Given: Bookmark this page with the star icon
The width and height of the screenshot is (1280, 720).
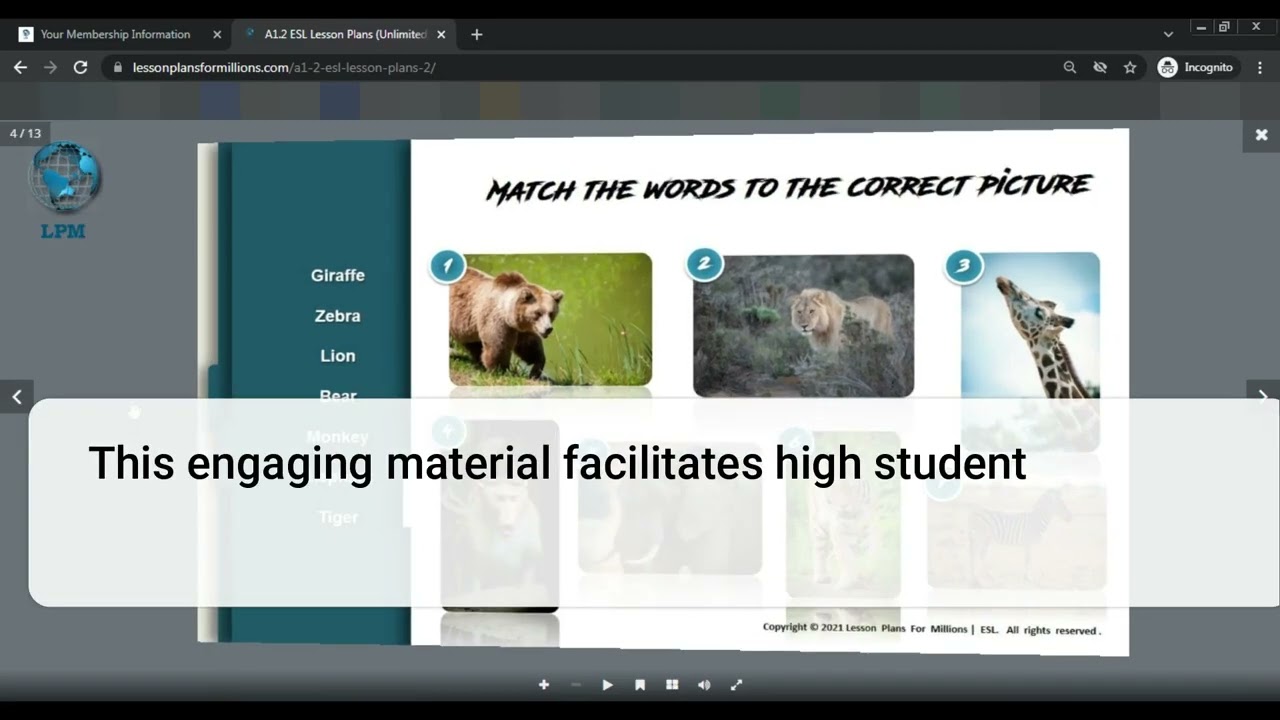Looking at the screenshot, I should tap(1130, 67).
